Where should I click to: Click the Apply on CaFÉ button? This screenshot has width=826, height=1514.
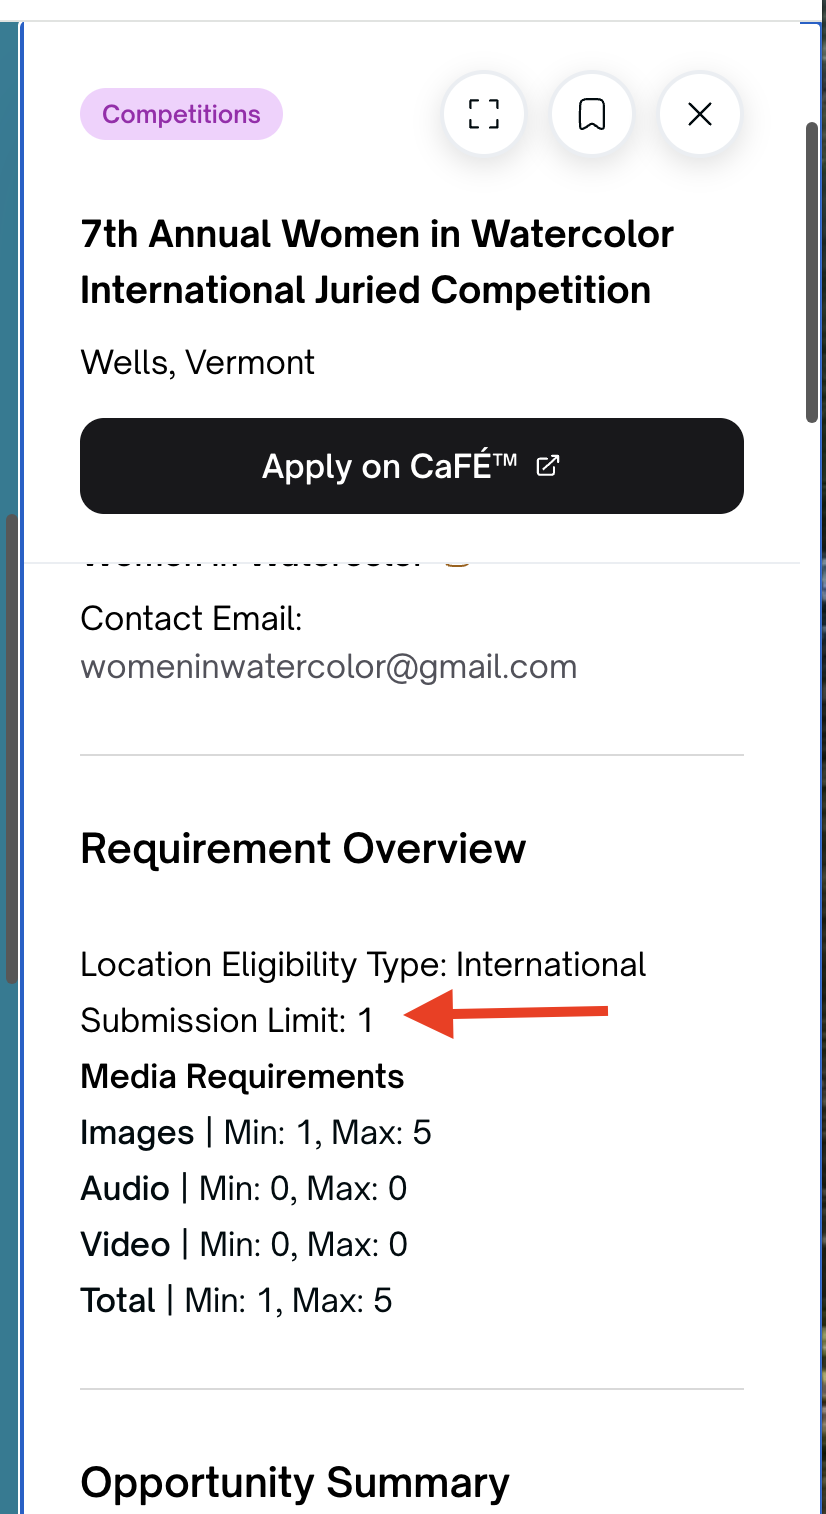coord(412,466)
